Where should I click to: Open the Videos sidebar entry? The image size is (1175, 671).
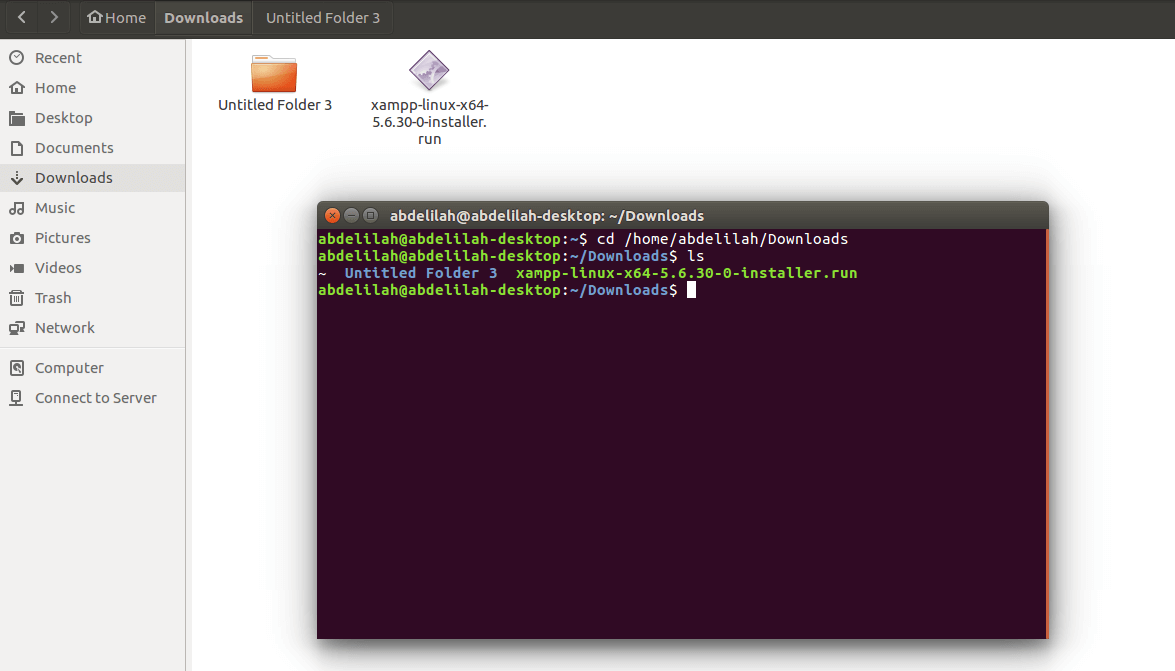pyautogui.click(x=92, y=268)
